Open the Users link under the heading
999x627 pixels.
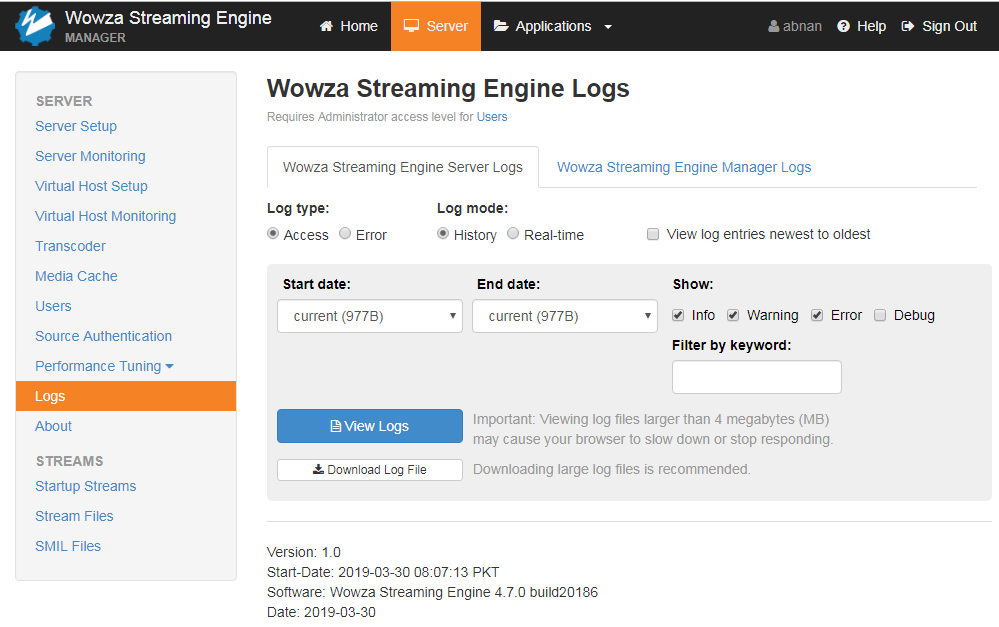point(492,117)
